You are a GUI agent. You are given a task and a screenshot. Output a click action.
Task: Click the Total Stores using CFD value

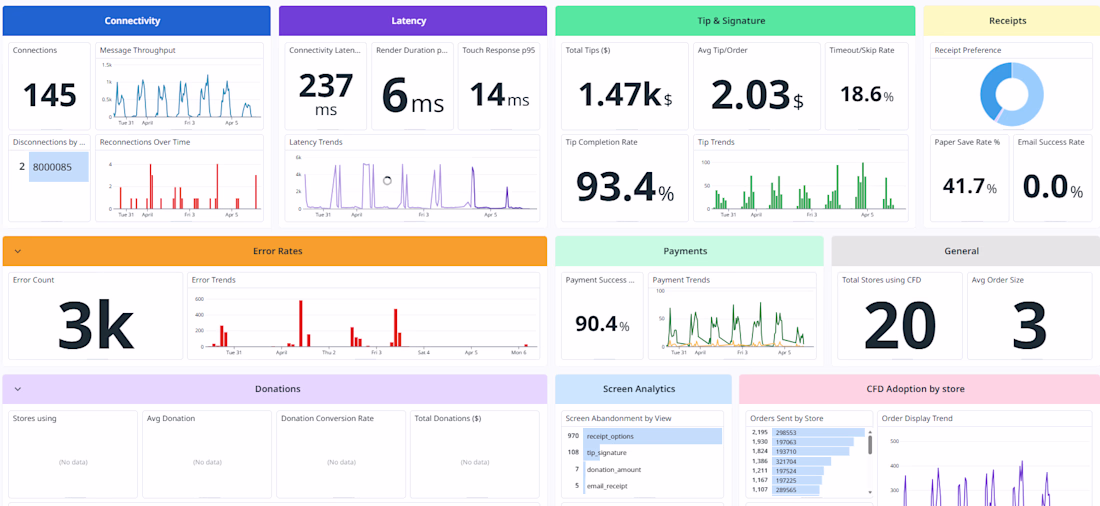coord(899,325)
